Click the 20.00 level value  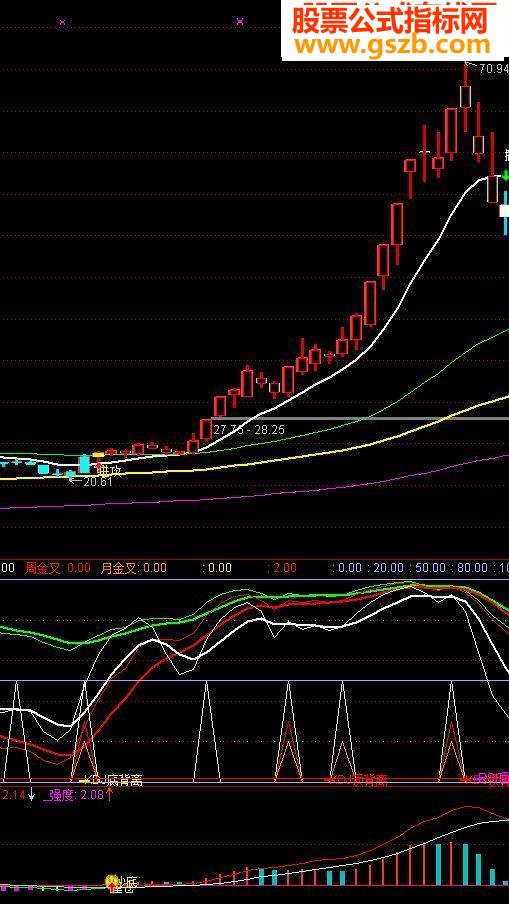pos(389,568)
